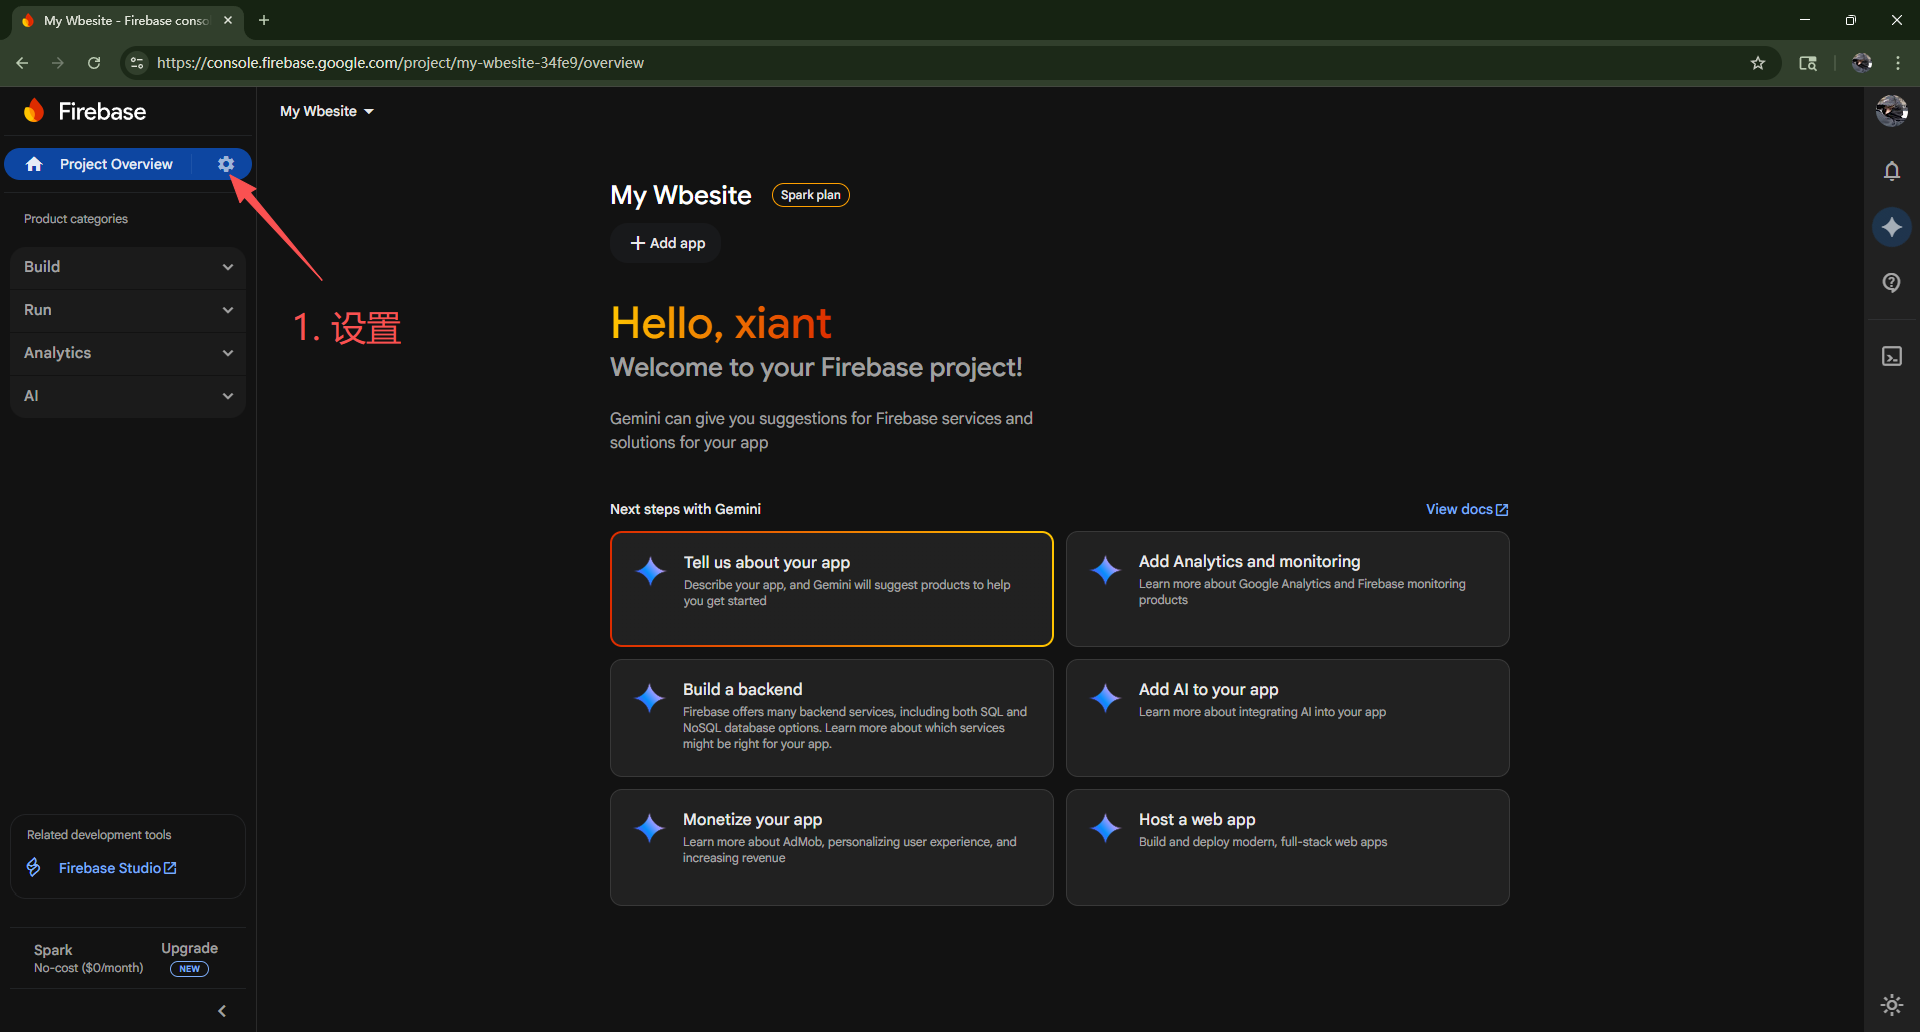Open the My Wbesite project dropdown
Viewport: 1920px width, 1032px height.
[327, 111]
